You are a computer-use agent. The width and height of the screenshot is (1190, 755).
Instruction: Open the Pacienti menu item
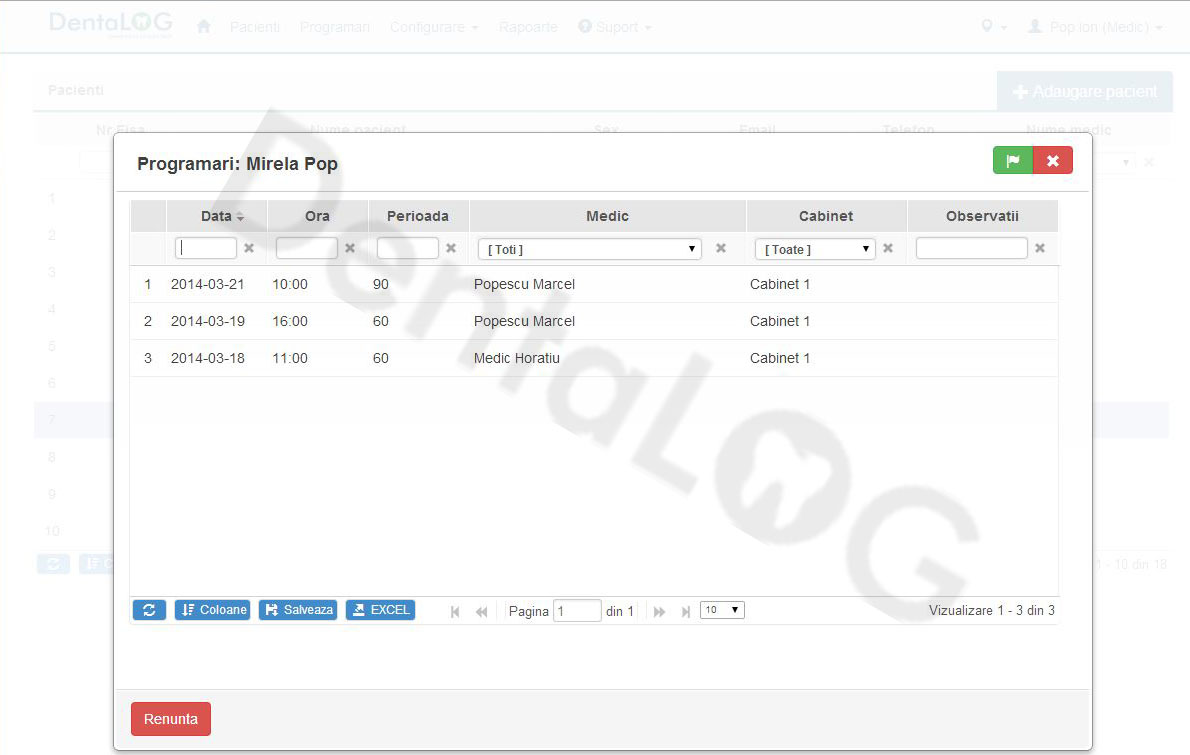(255, 27)
